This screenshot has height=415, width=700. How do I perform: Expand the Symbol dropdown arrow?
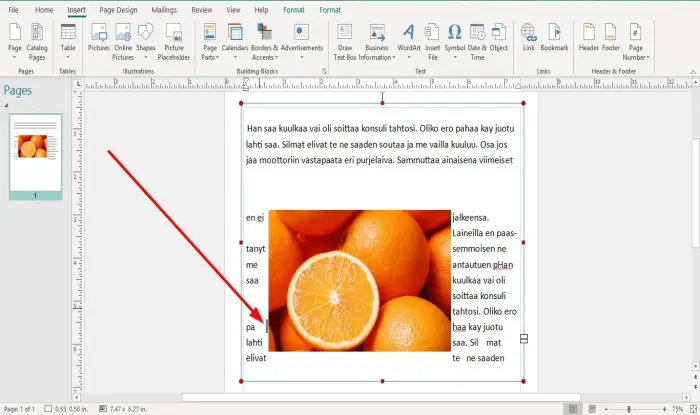coord(454,57)
